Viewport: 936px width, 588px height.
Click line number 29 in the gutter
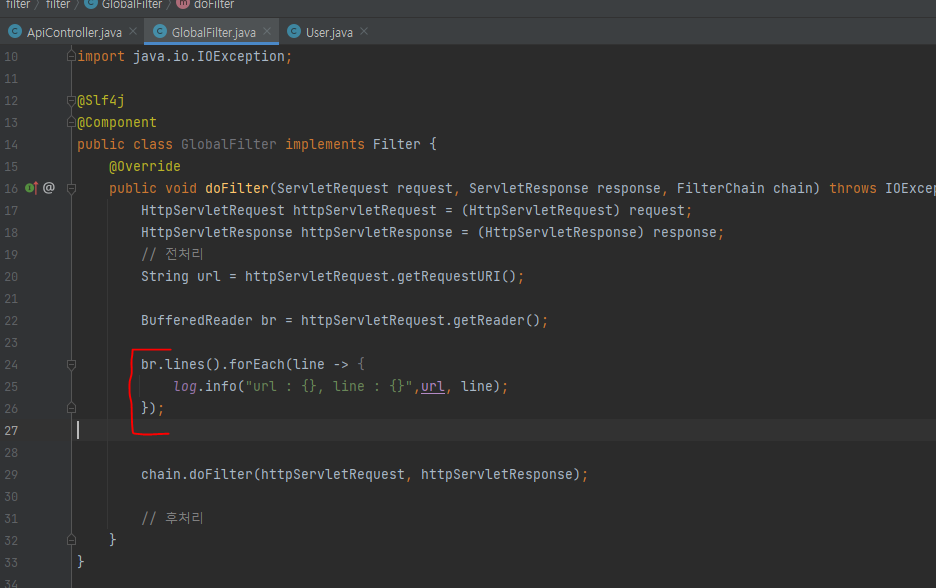11,475
